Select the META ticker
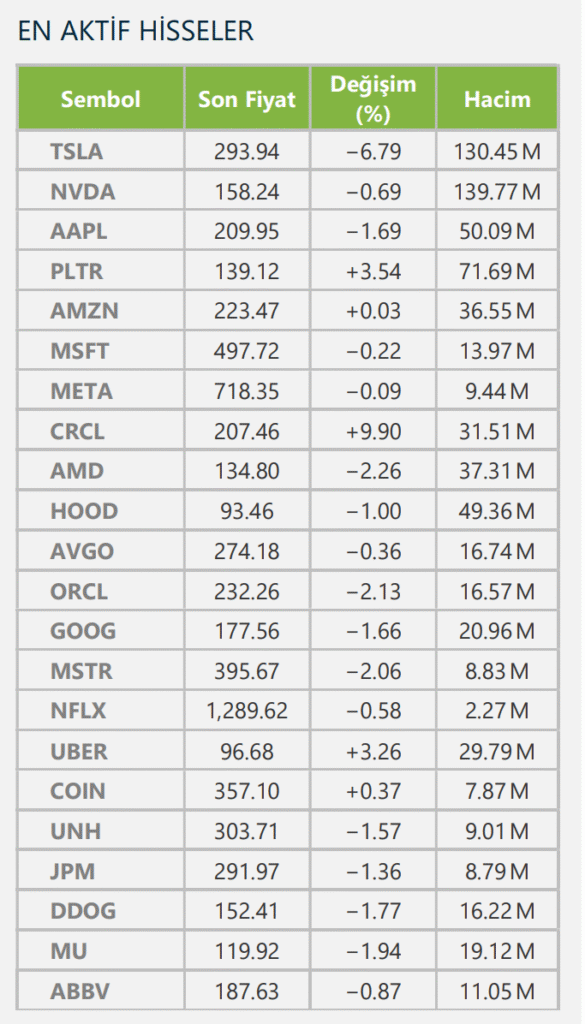 (x=82, y=391)
